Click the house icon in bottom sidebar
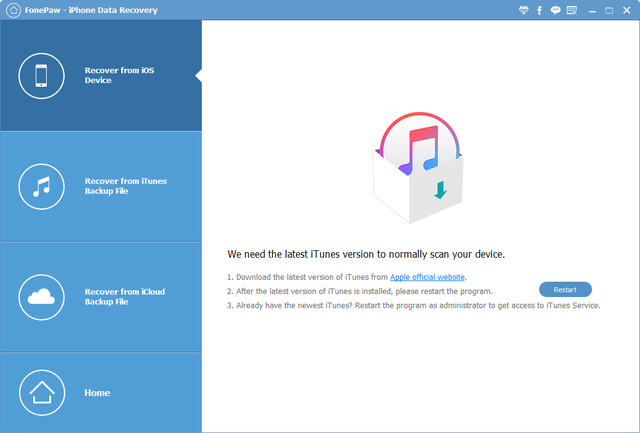Image resolution: width=640 pixels, height=433 pixels. (42, 392)
